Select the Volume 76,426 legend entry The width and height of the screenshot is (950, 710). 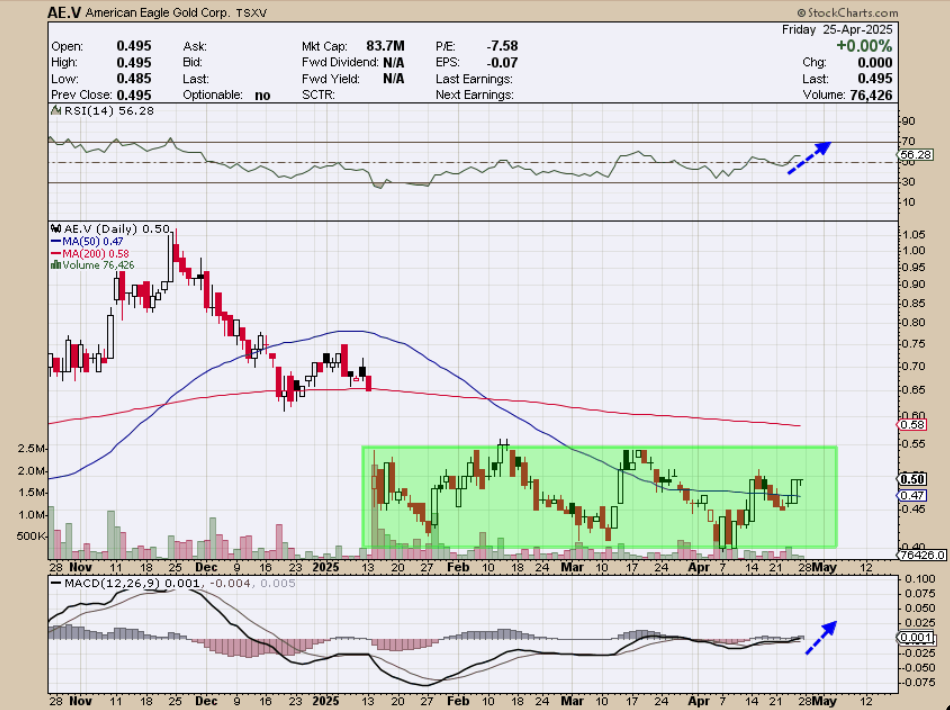[x=98, y=265]
